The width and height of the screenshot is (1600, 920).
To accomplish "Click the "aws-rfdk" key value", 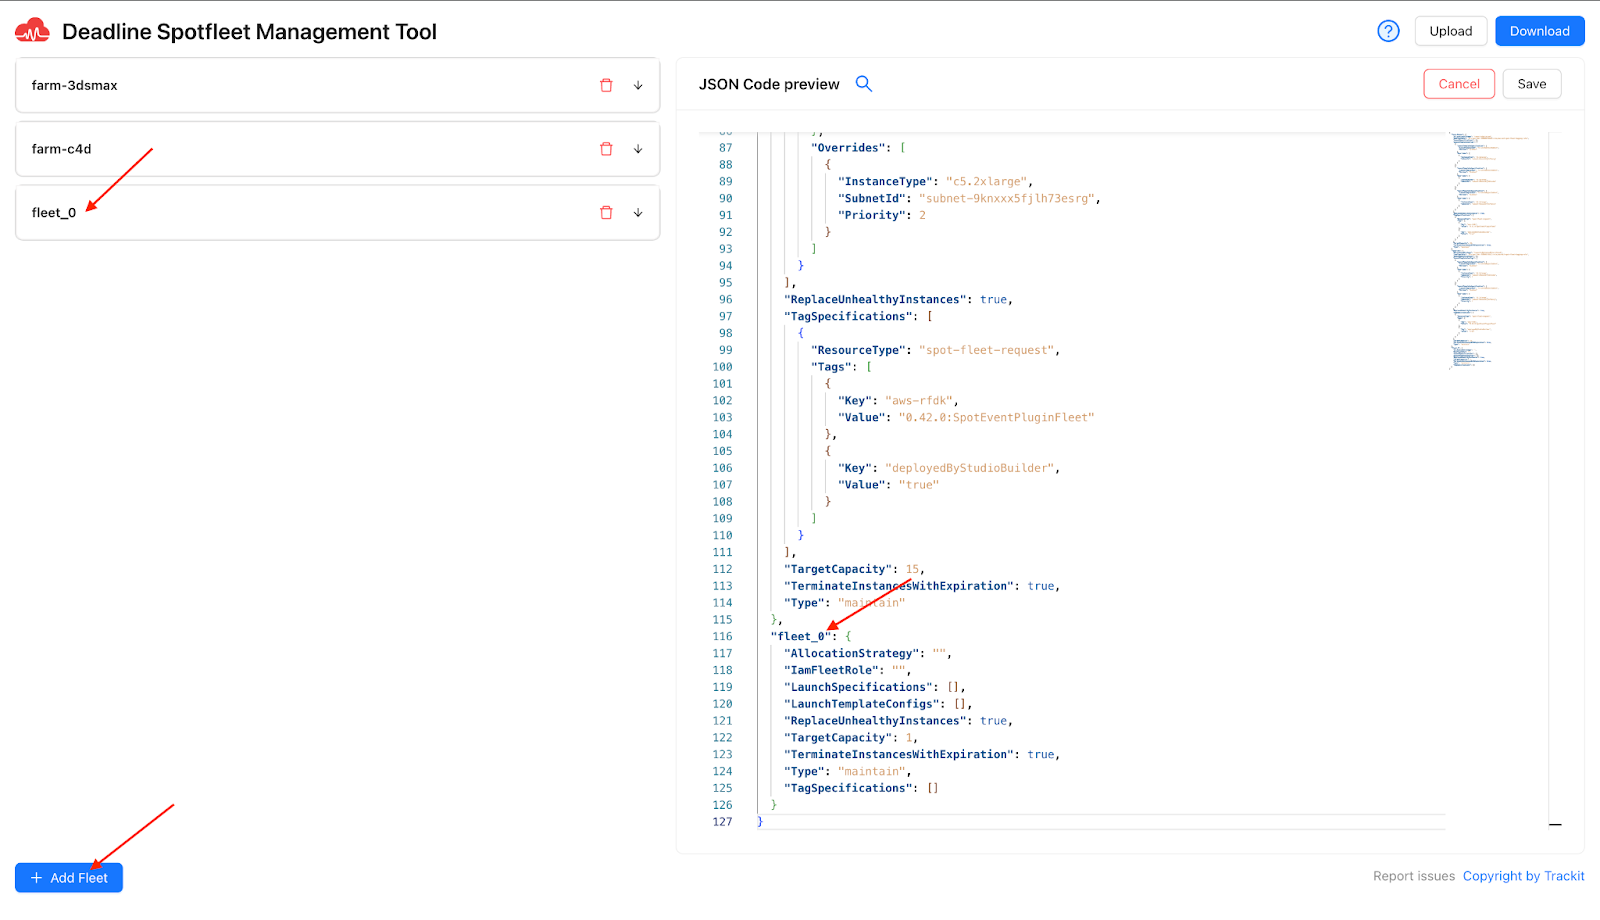I will coord(919,400).
